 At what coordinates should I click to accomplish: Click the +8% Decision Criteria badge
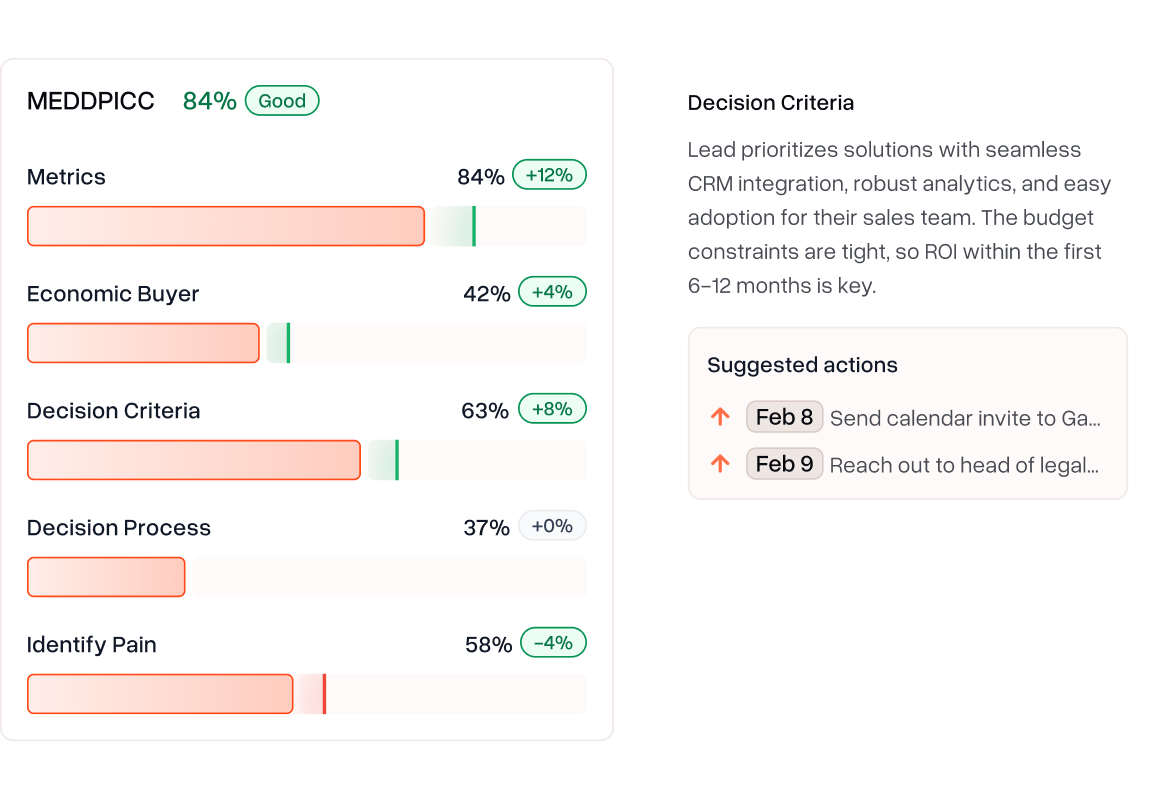pyautogui.click(x=552, y=409)
